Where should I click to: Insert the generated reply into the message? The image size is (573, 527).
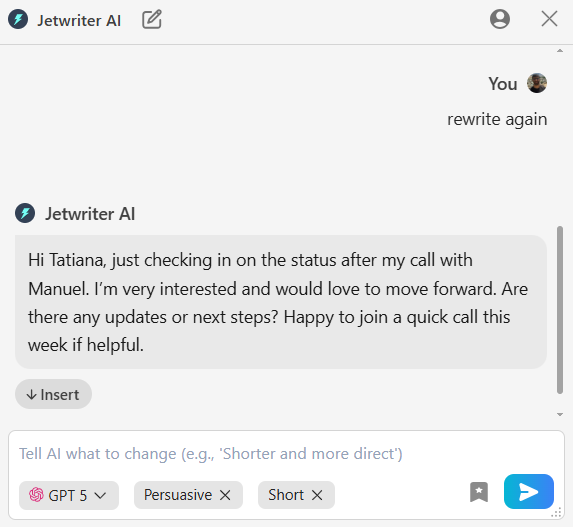point(53,394)
